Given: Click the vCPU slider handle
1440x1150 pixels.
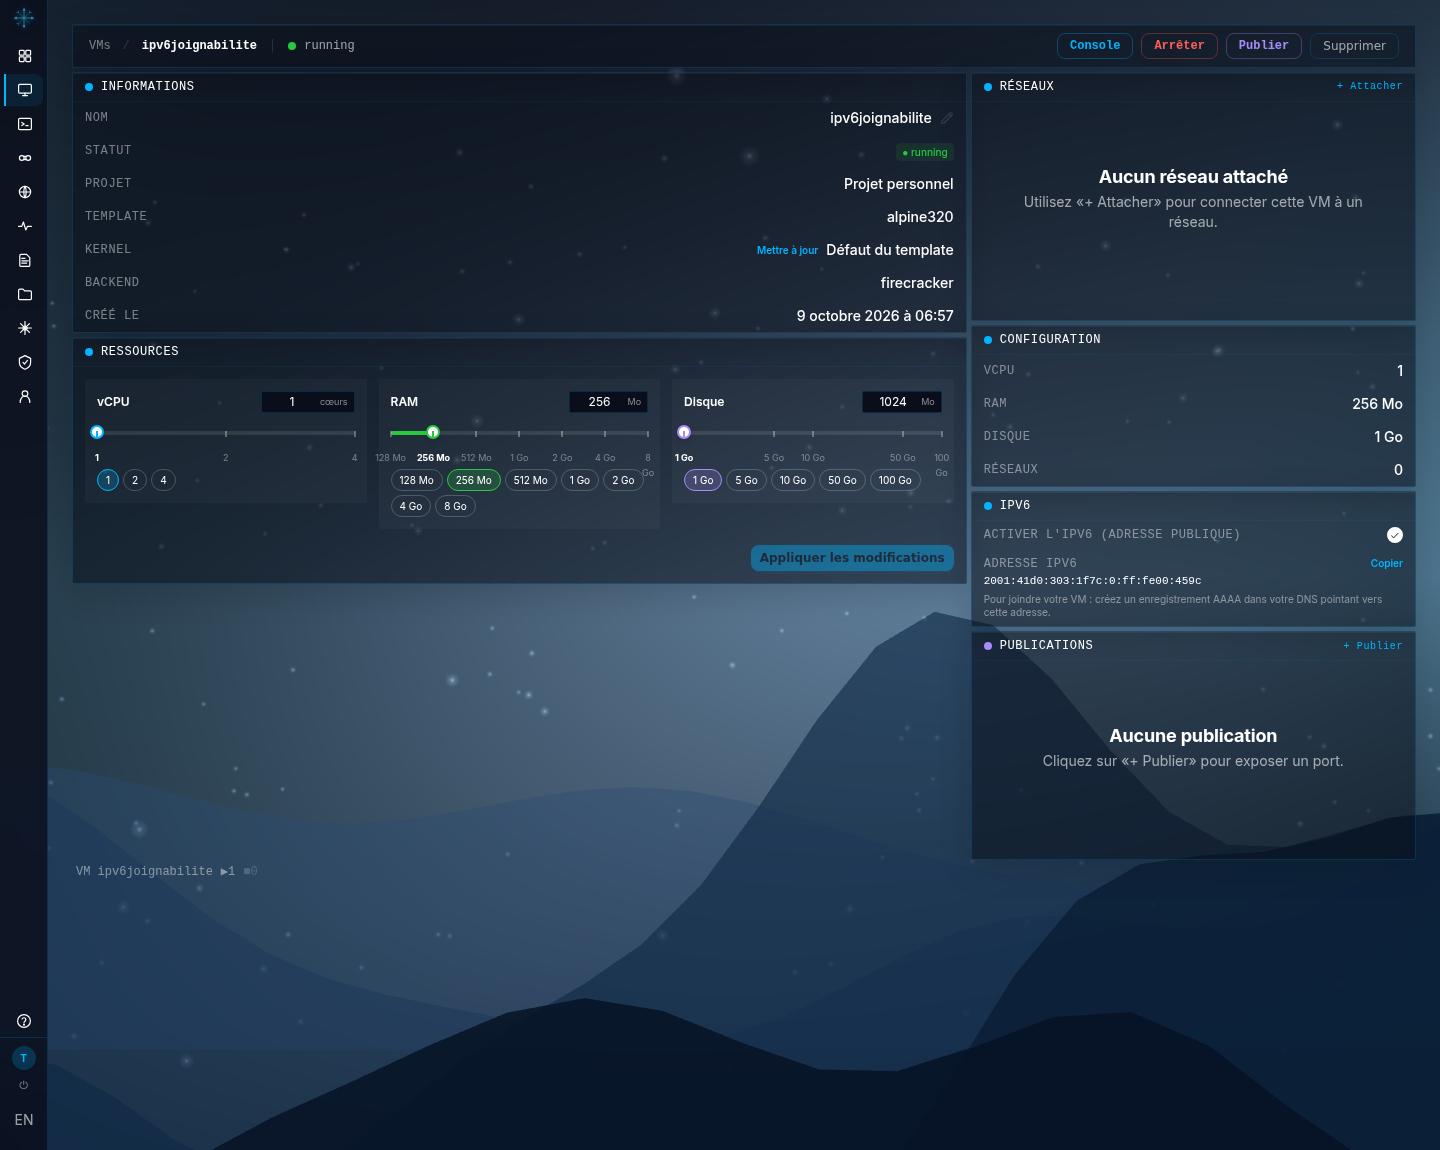Looking at the screenshot, I should coord(97,432).
